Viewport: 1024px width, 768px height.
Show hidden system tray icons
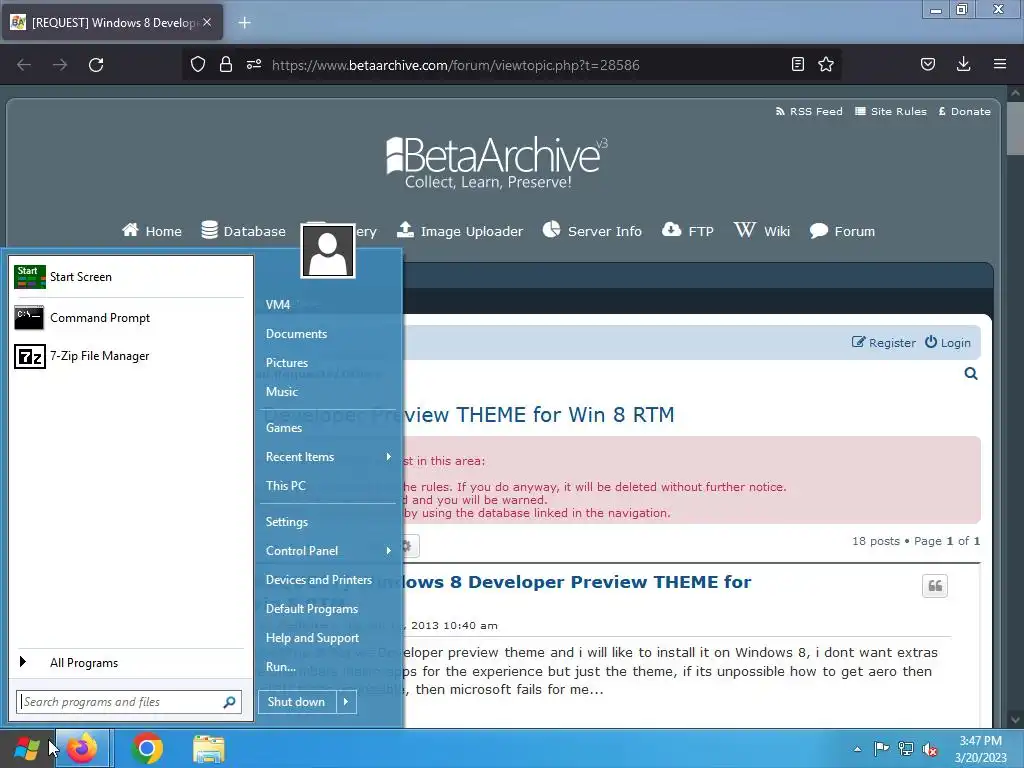pos(857,749)
